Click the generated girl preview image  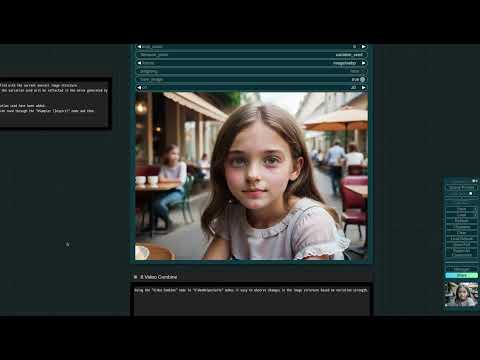click(251, 176)
